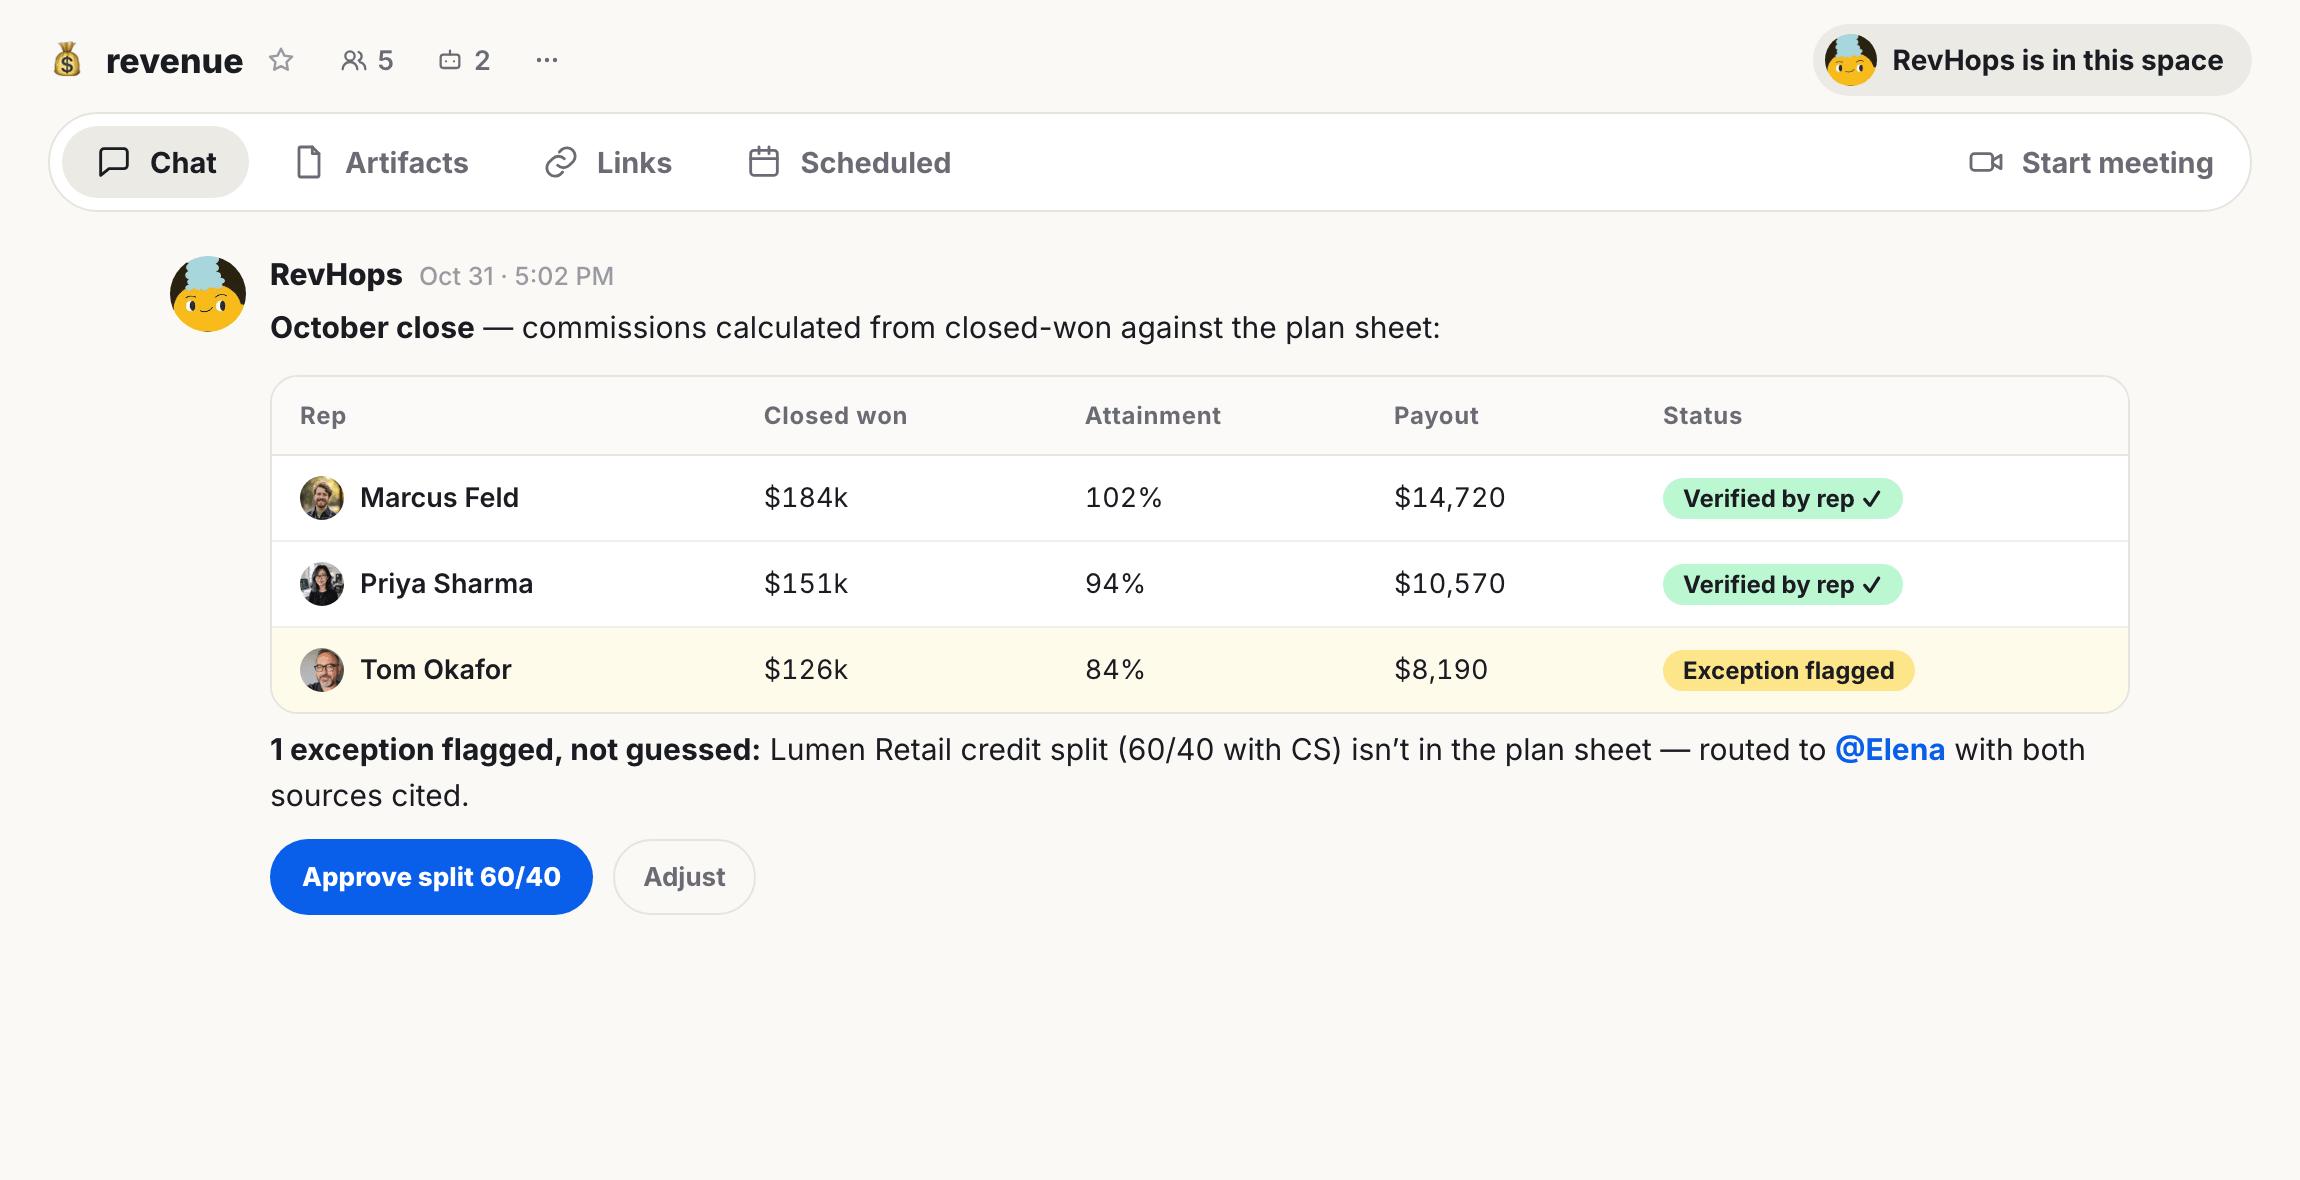Open the more options ellipsis menu
Image resolution: width=2300 pixels, height=1180 pixels.
(x=546, y=60)
